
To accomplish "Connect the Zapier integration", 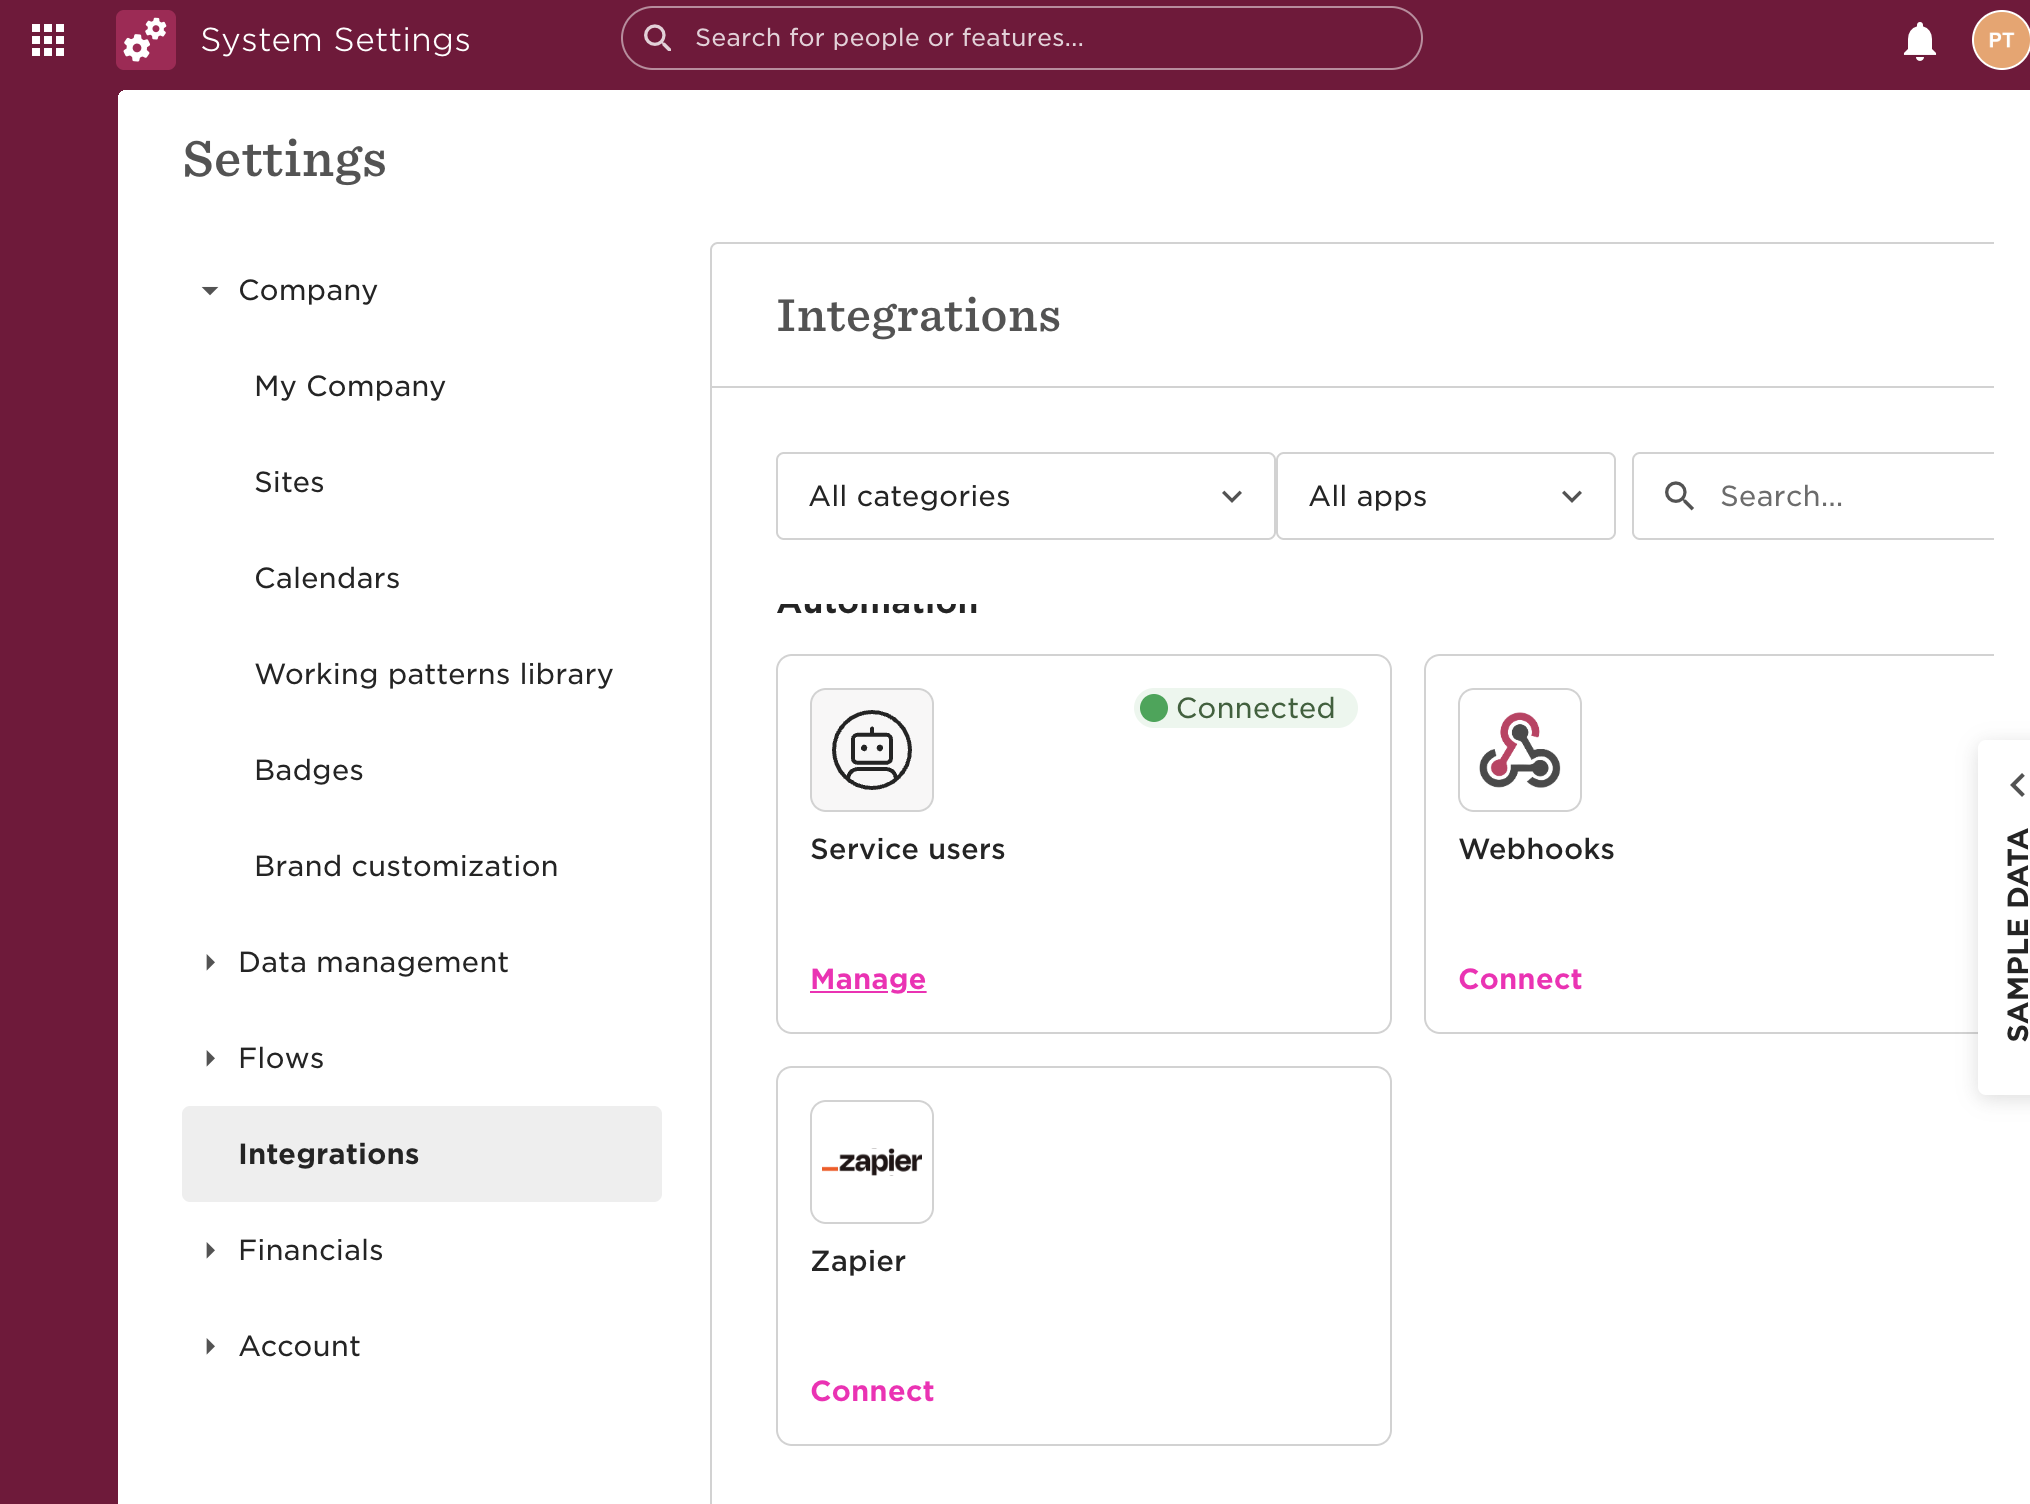I will (871, 1391).
